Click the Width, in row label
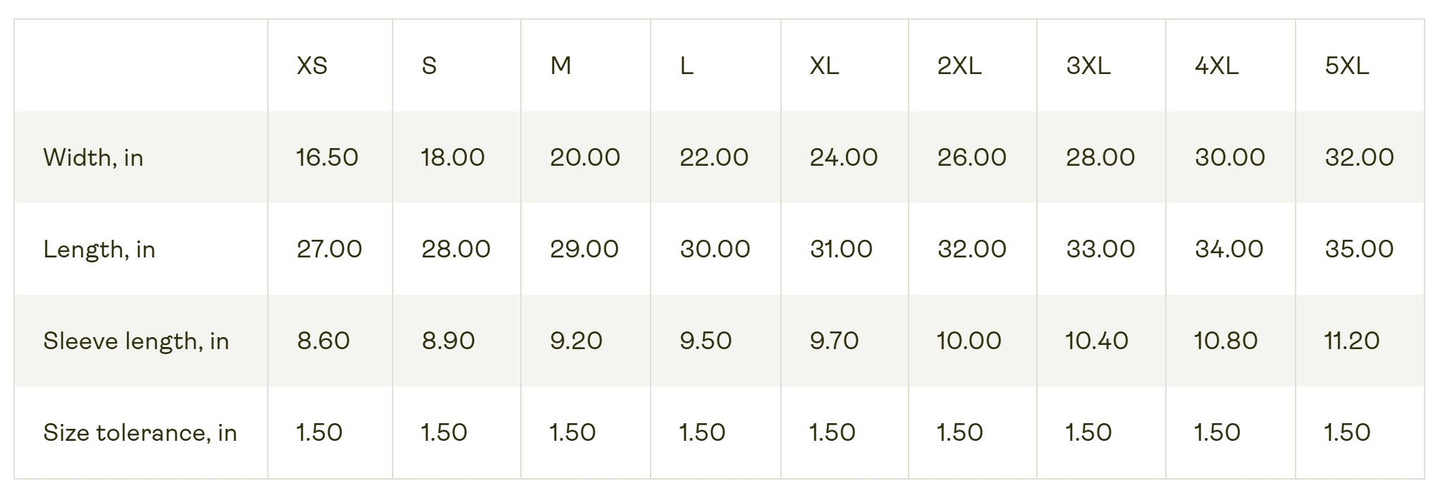Viewport: 1445px width, 493px height. tap(93, 158)
